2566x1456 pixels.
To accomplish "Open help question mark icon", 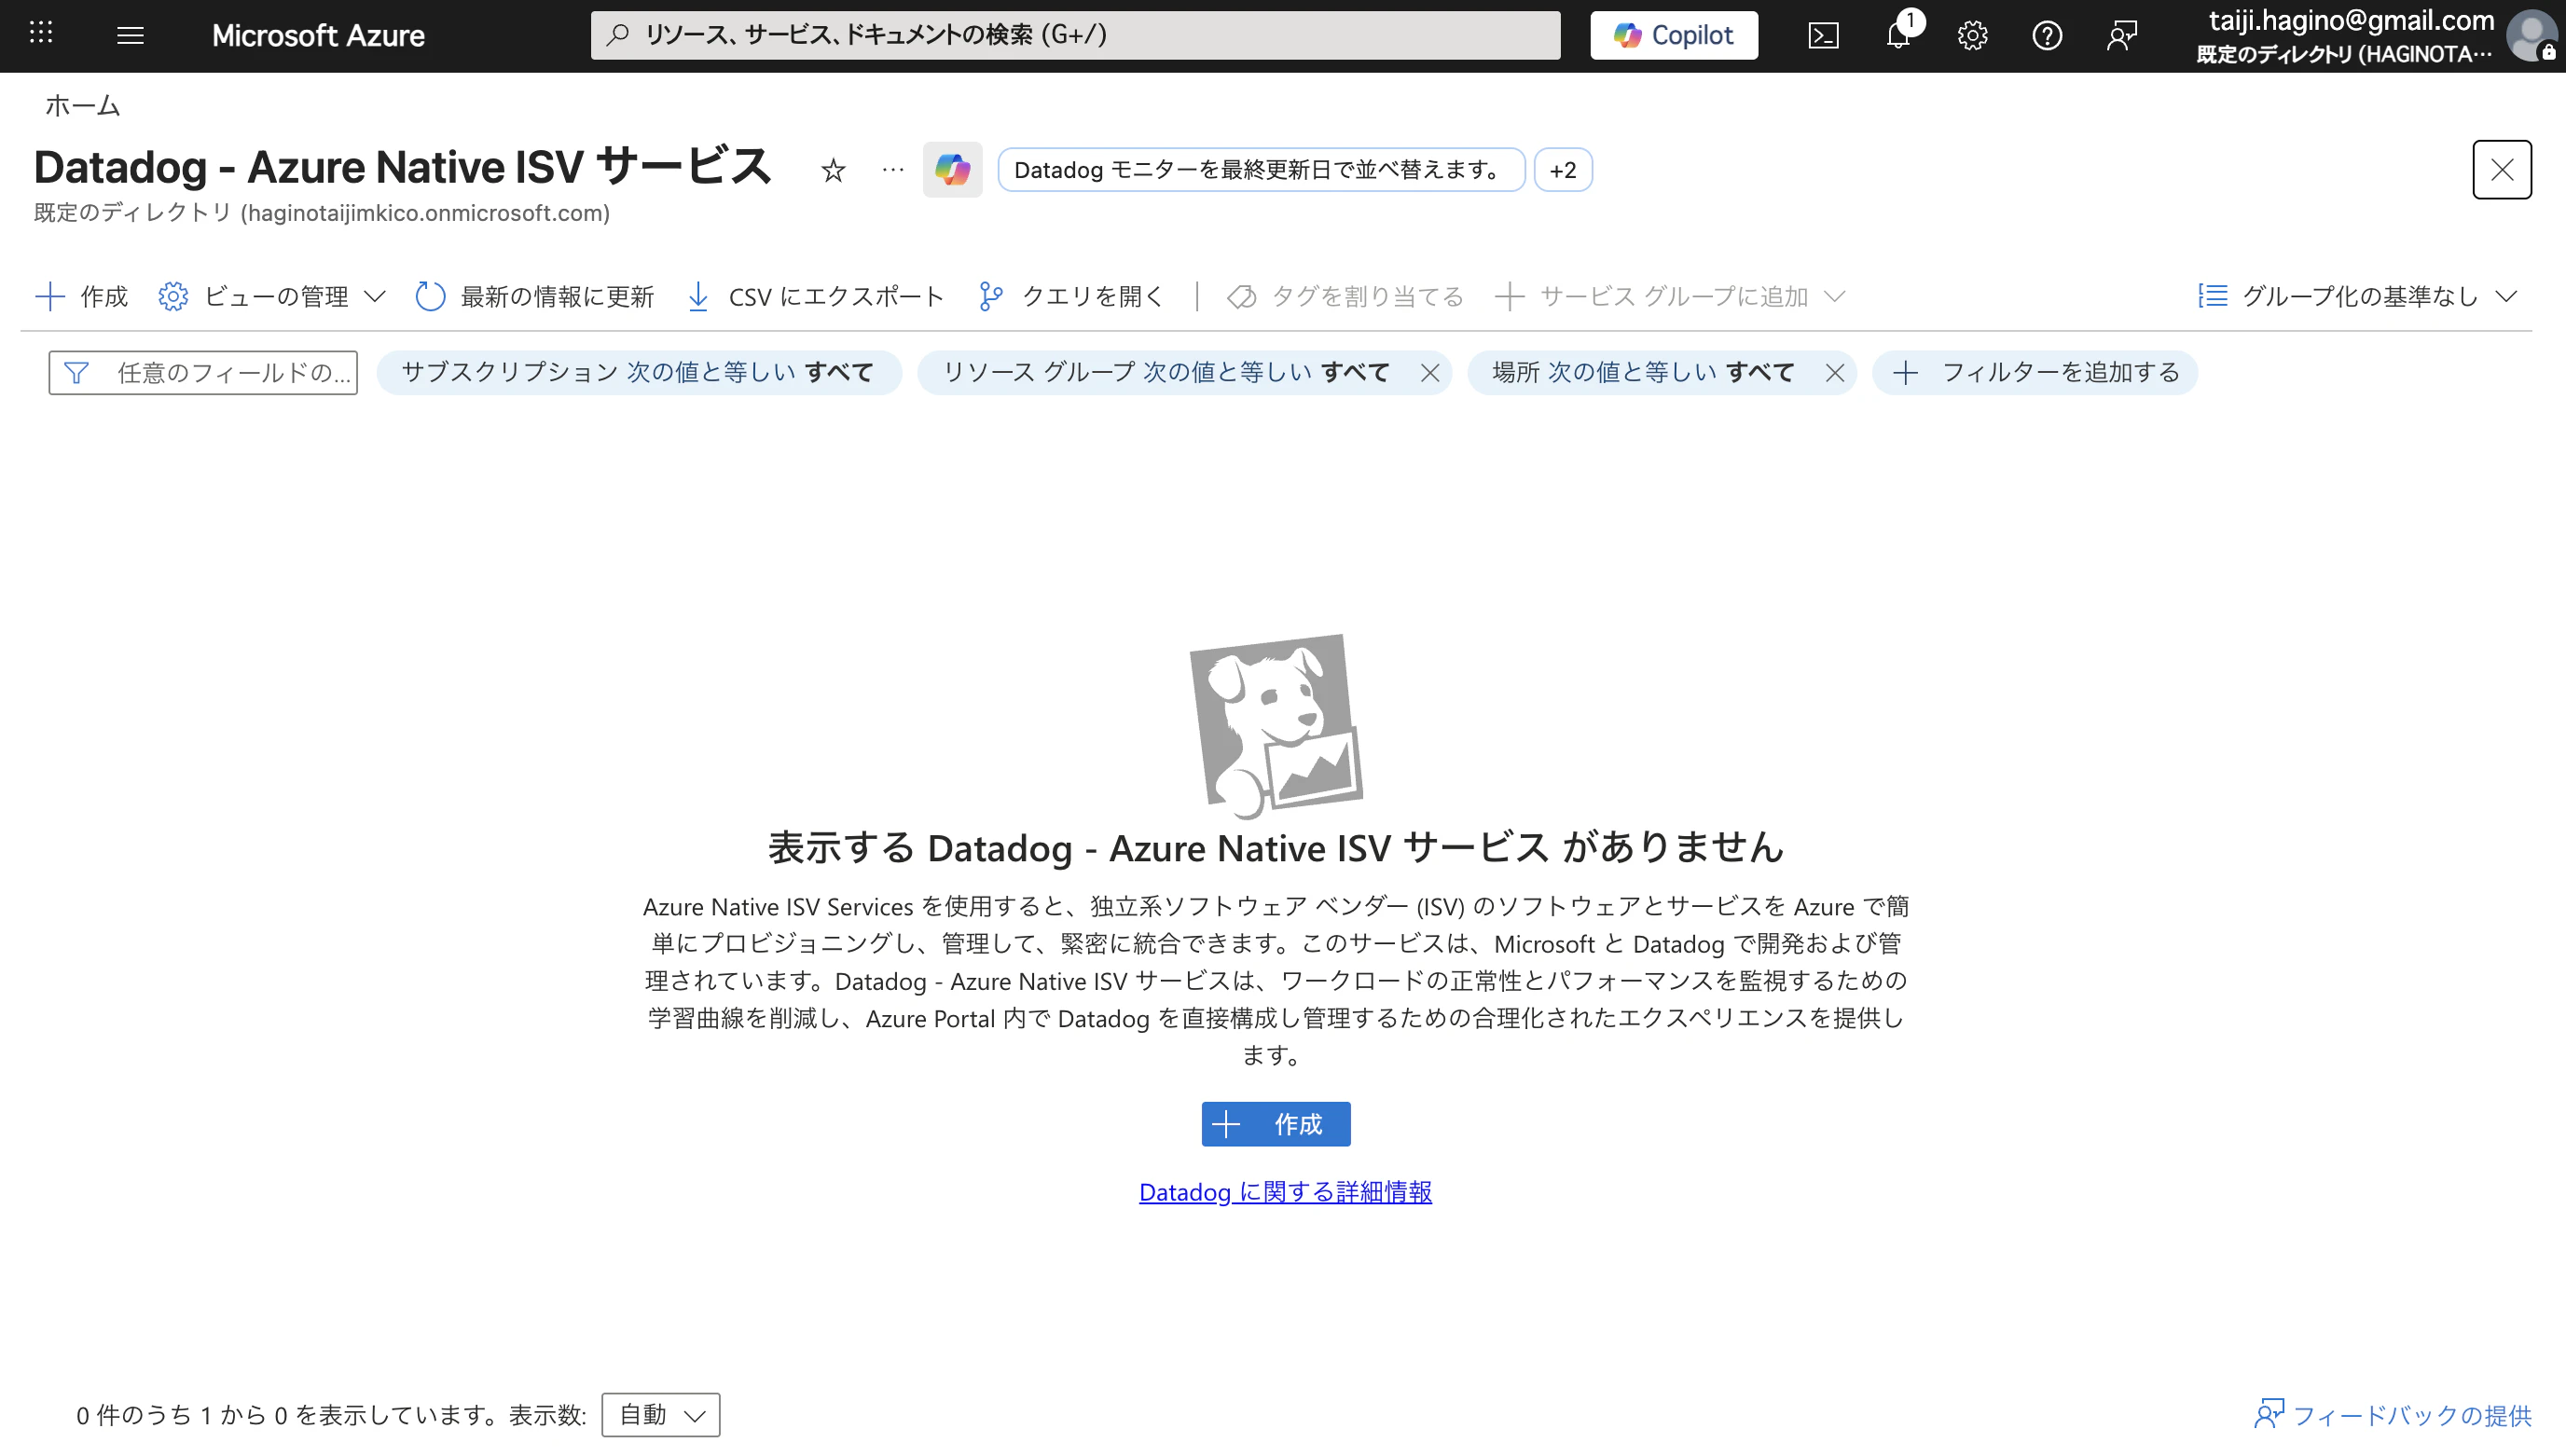I will 2046,36.
